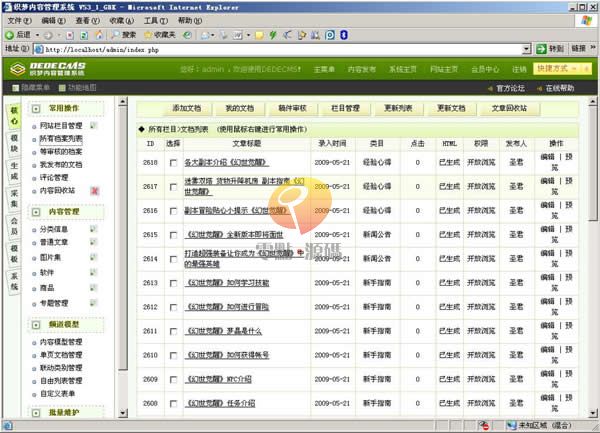Image resolution: width=600 pixels, height=433 pixels.
Task: Click the icon beside 普通文章
Action: [94, 242]
